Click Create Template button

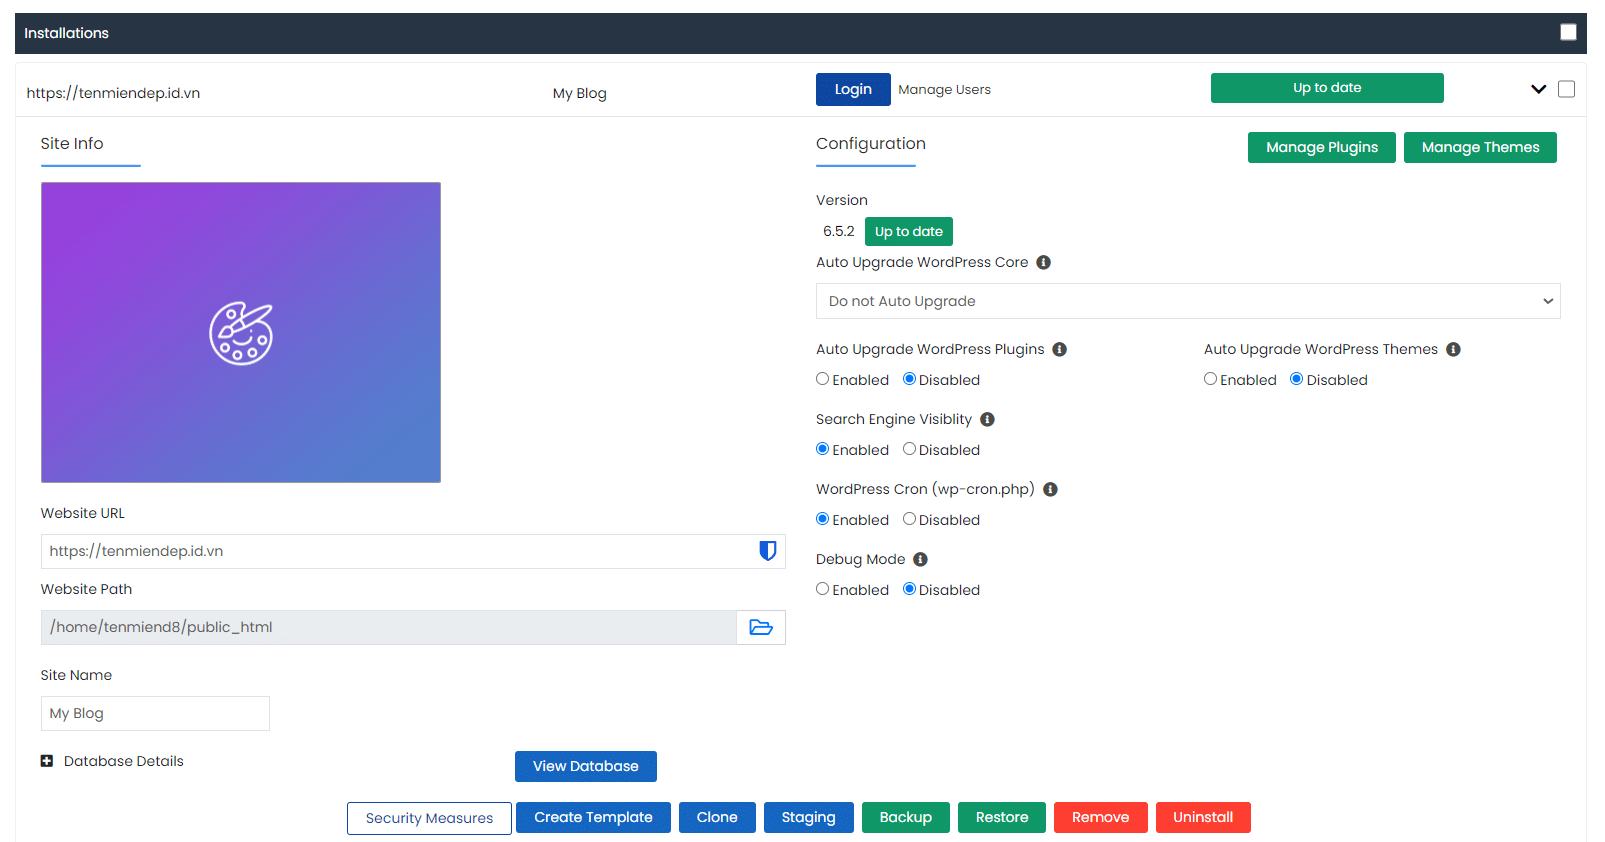(x=593, y=817)
